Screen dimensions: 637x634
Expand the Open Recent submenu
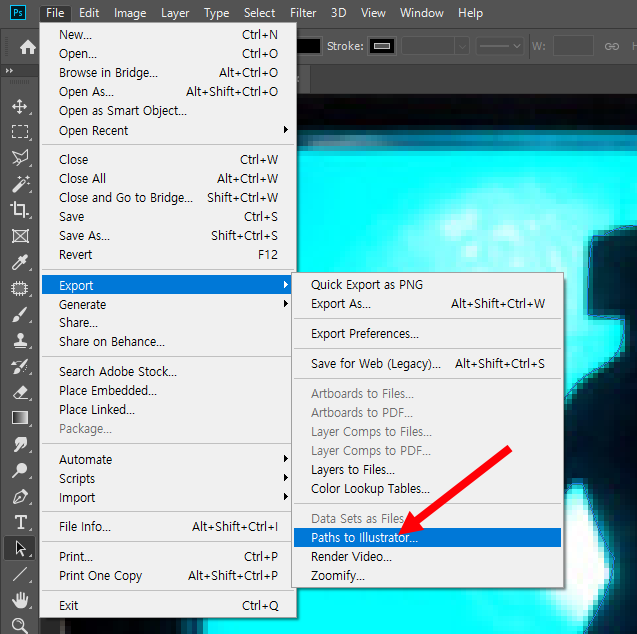[167, 130]
